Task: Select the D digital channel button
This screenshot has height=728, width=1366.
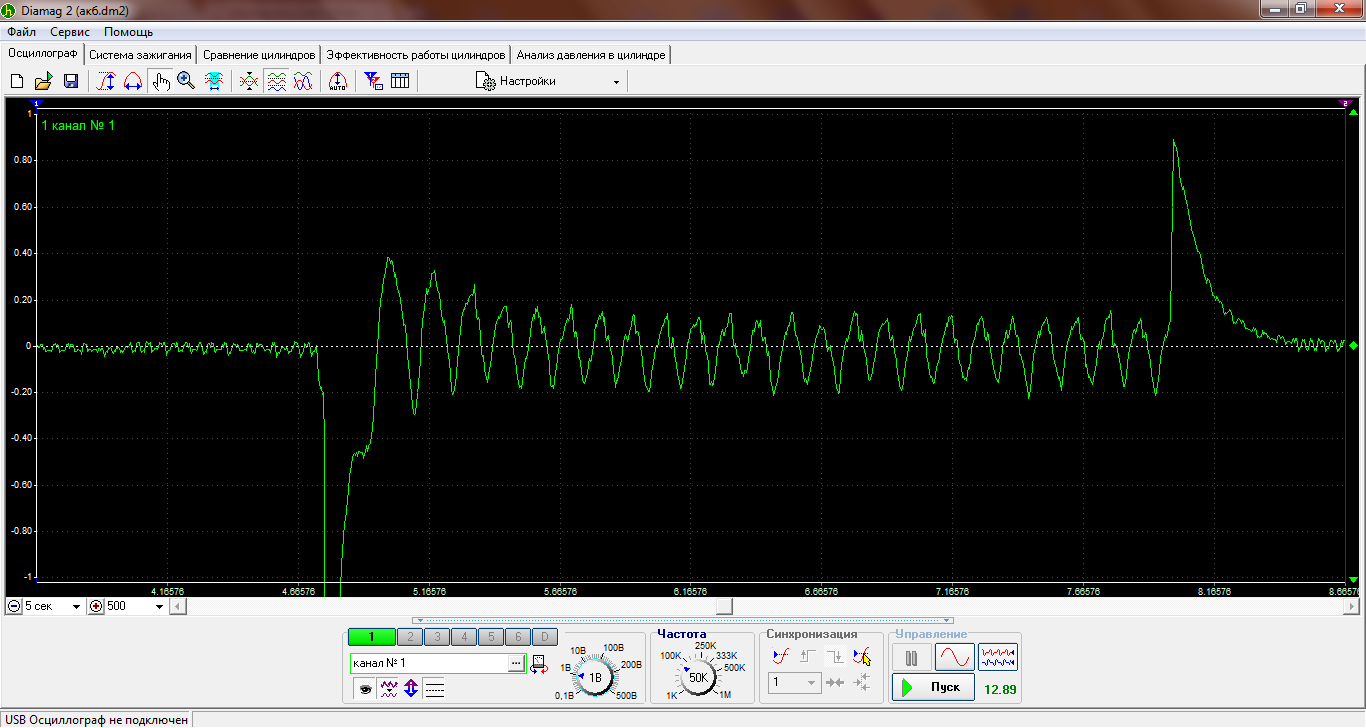Action: [544, 637]
